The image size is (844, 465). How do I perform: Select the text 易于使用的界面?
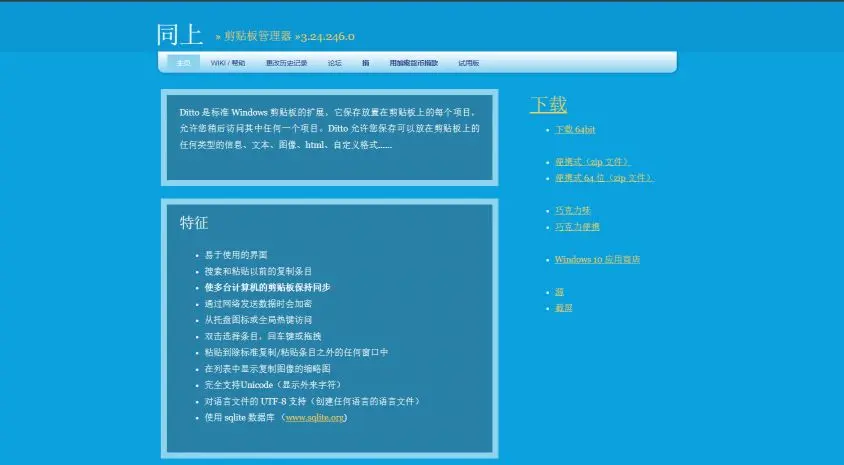tap(236, 255)
